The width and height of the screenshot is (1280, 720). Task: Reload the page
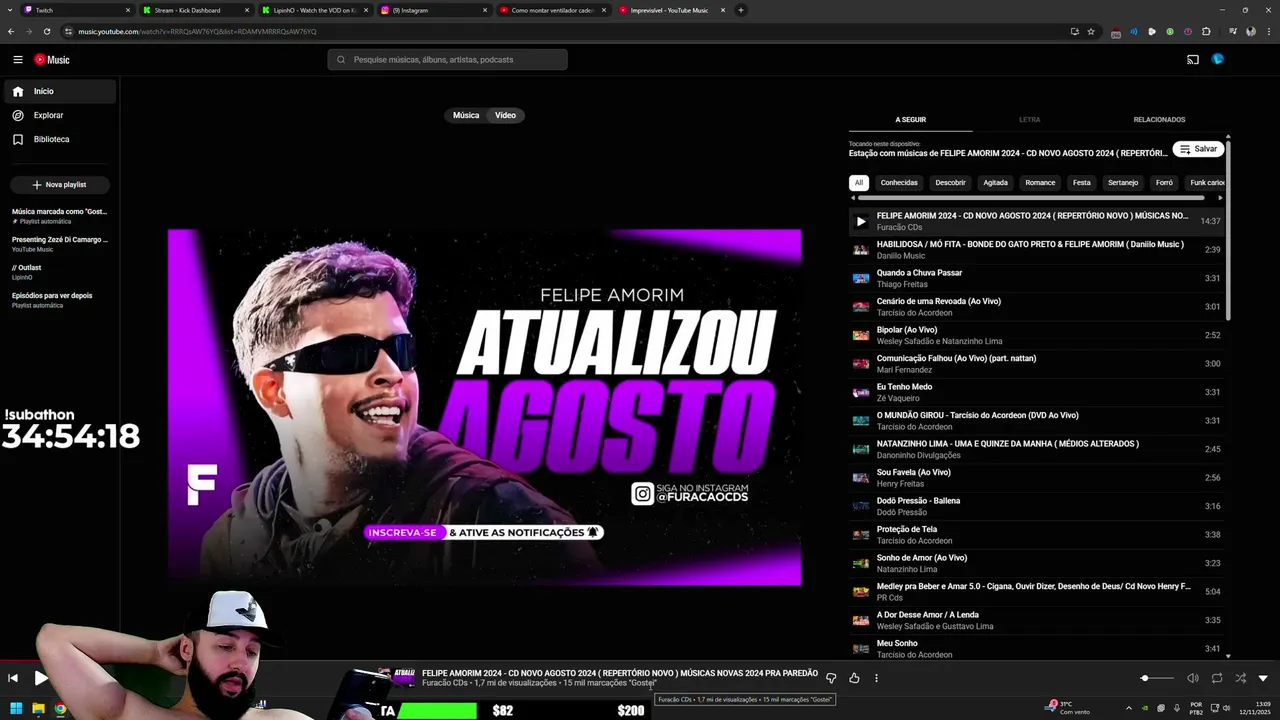(x=46, y=31)
